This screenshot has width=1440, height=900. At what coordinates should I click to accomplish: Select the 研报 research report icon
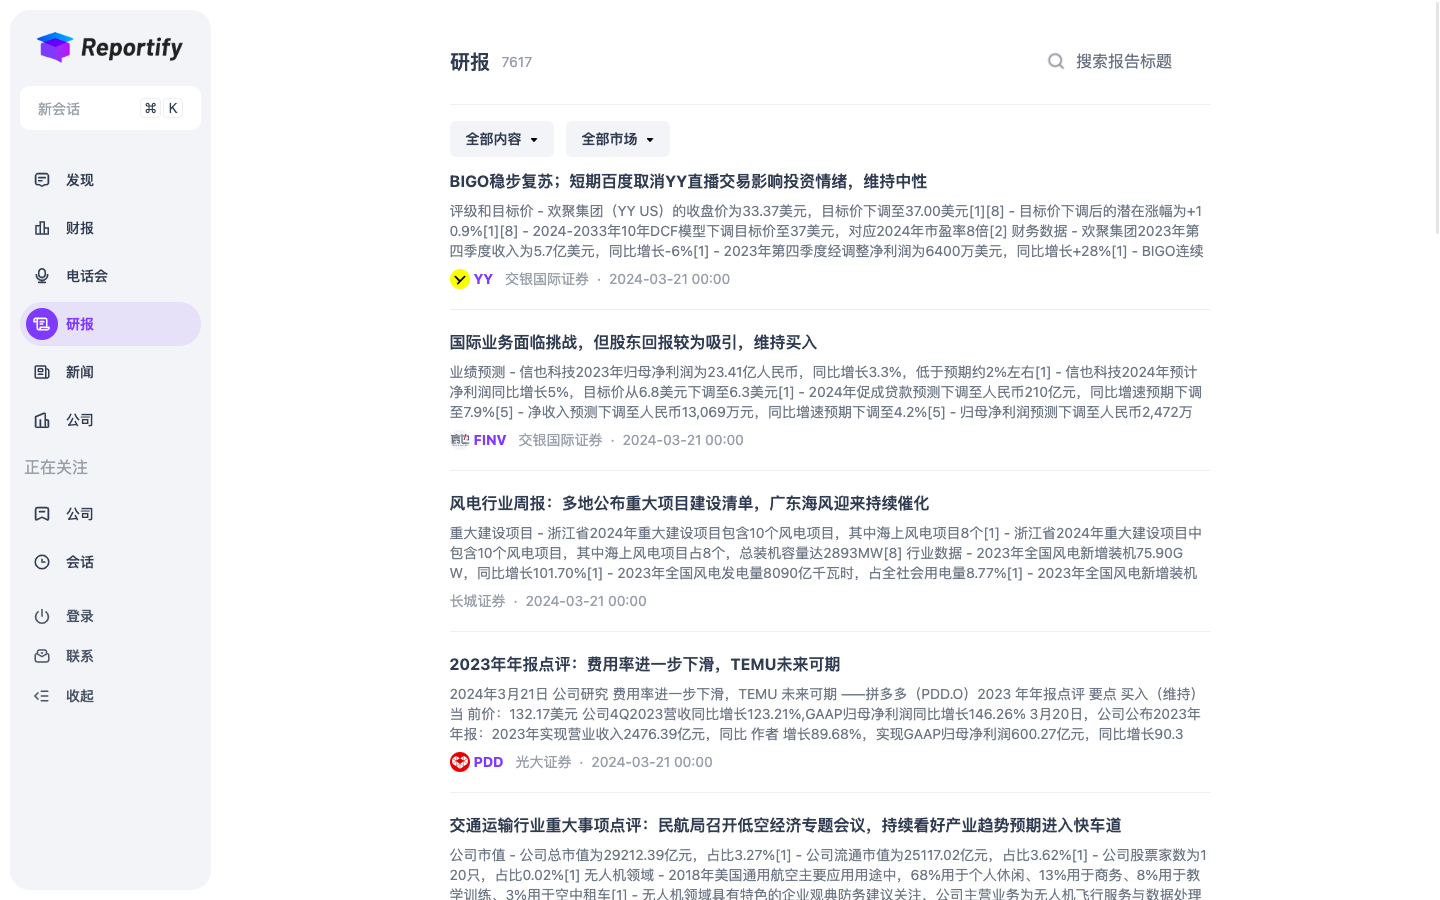pos(42,324)
